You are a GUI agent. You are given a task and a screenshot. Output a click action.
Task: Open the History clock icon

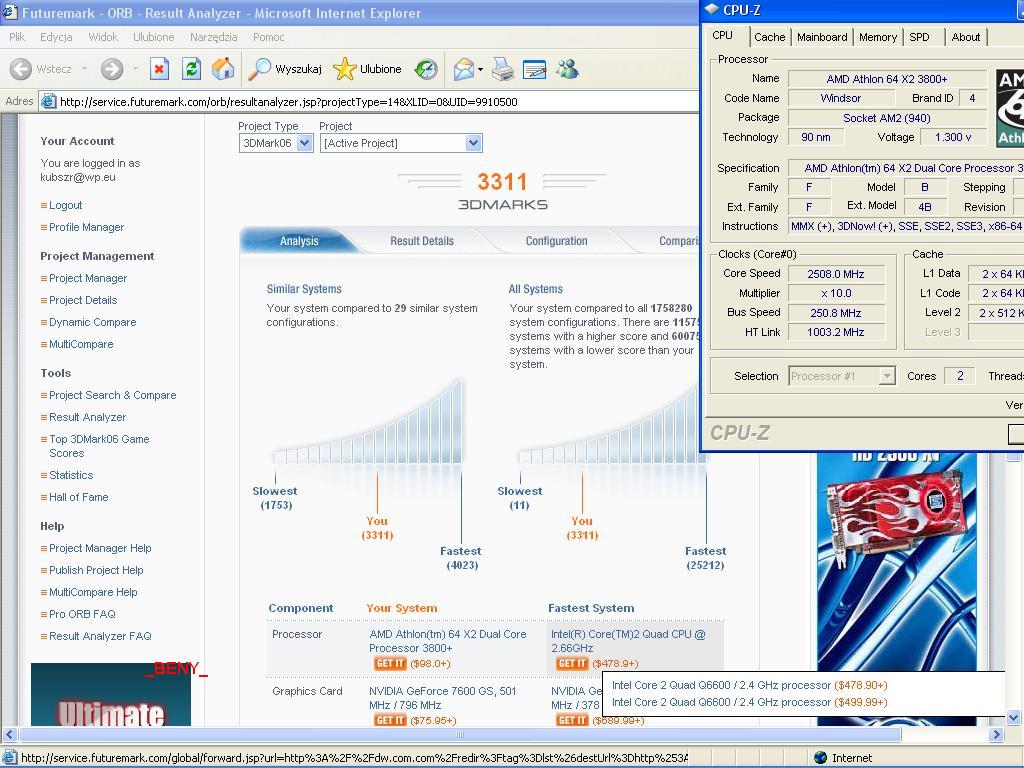tap(426, 69)
